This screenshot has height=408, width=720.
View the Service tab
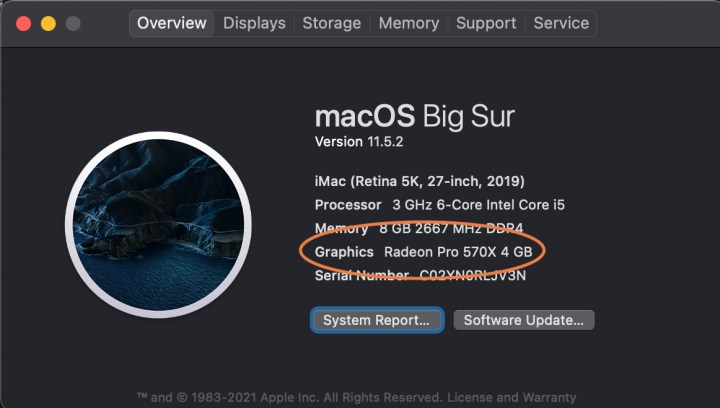561,23
